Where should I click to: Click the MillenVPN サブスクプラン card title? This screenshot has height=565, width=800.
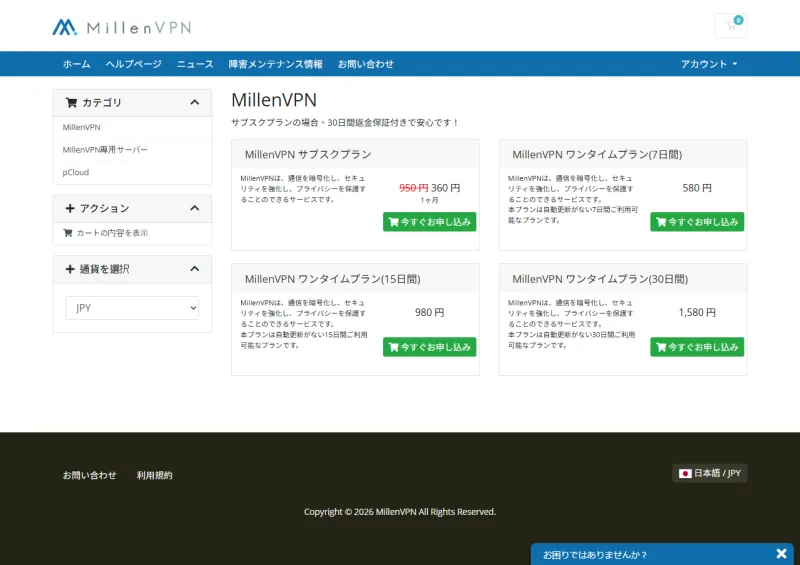click(x=308, y=155)
